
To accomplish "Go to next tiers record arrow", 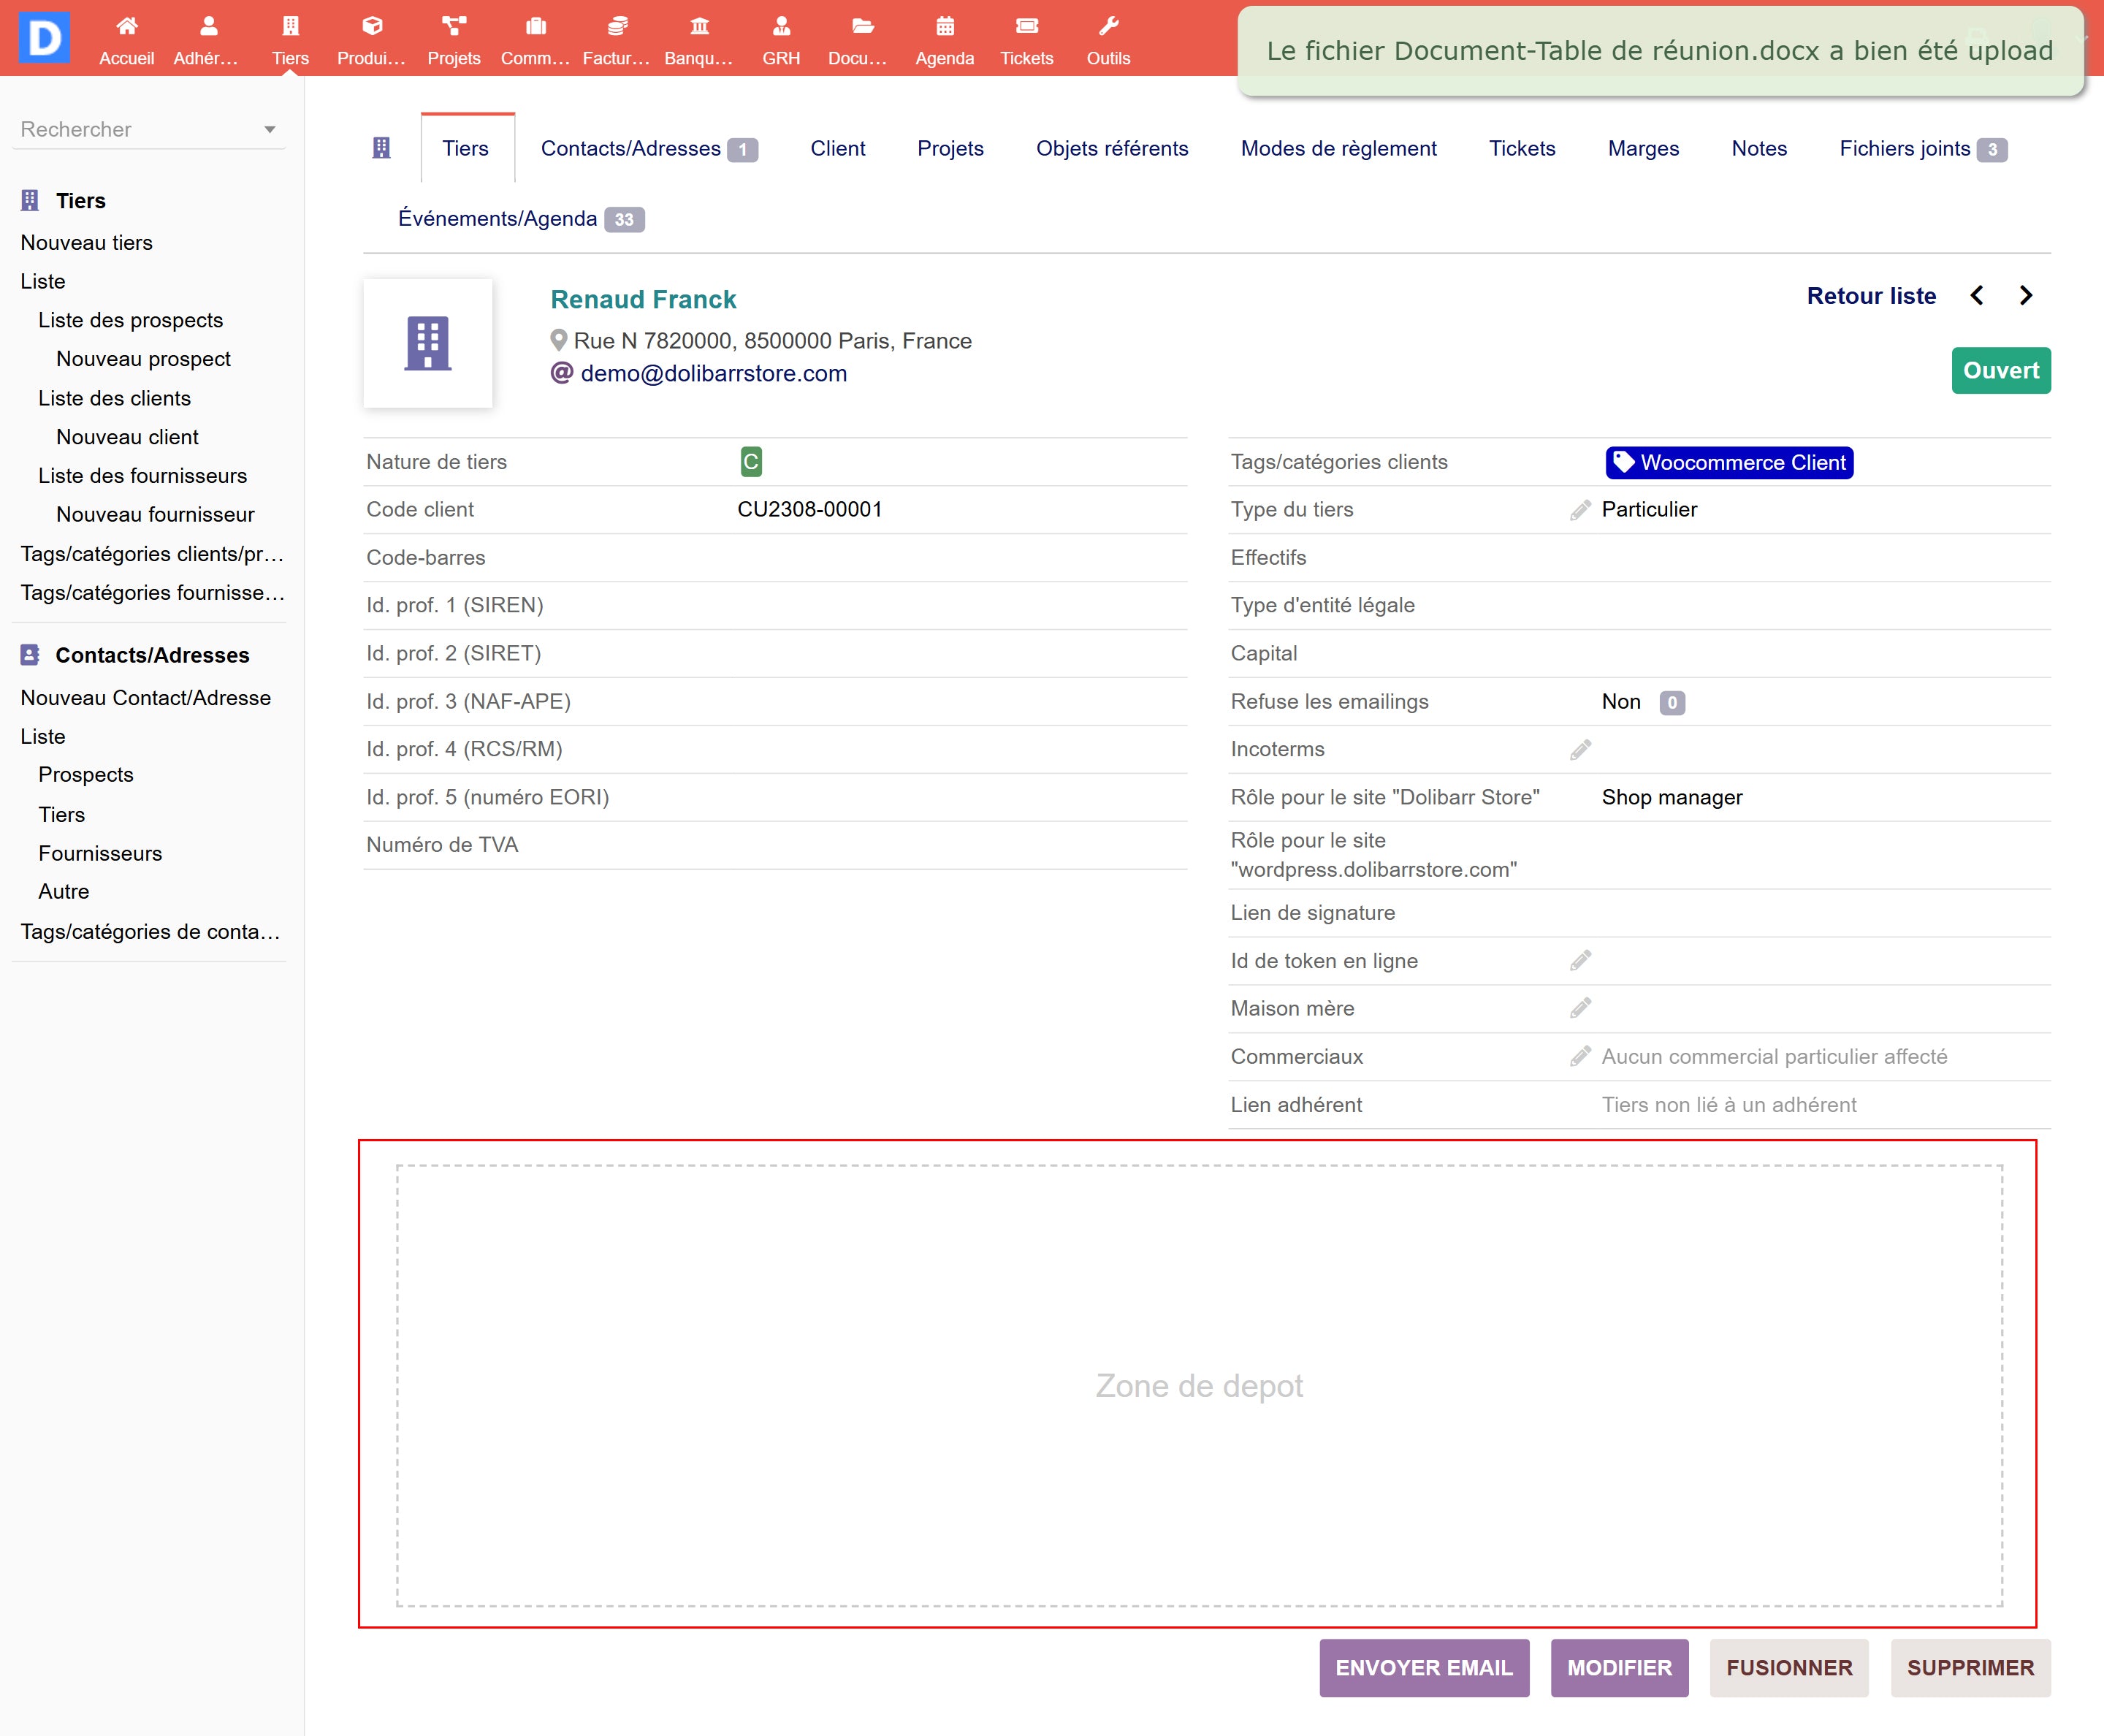I will coord(2025,296).
